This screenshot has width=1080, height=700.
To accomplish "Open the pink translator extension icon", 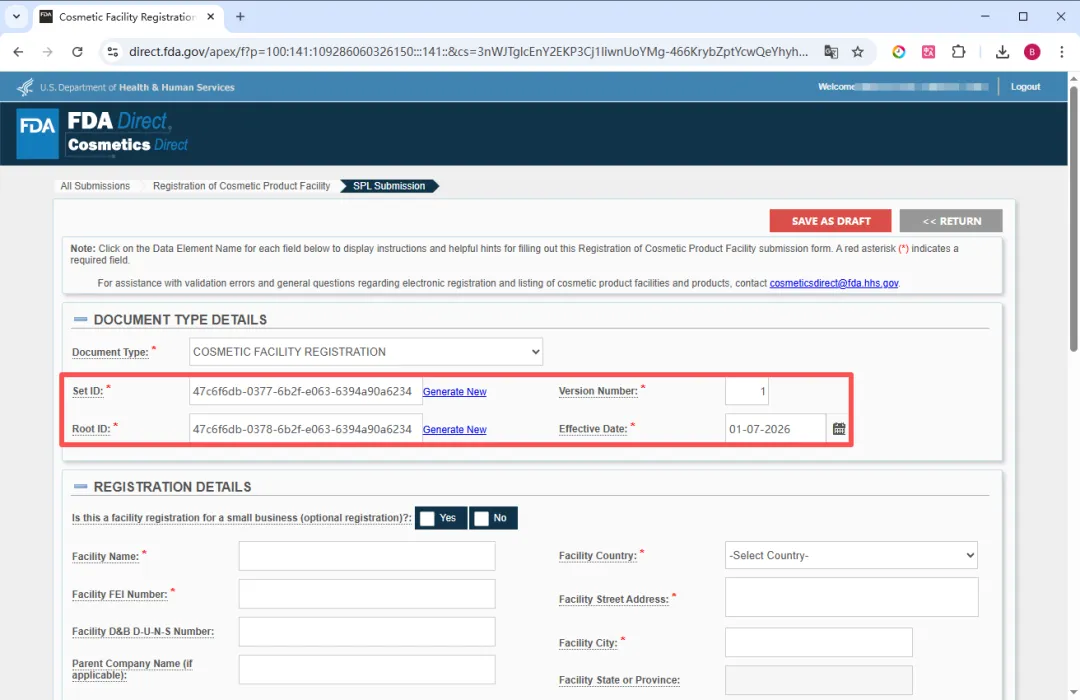I will click(928, 52).
